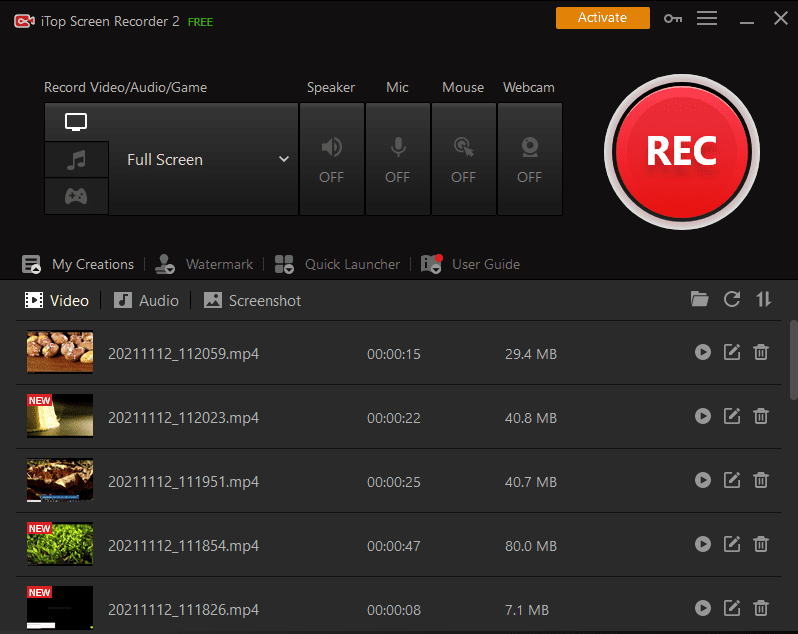Click the 00:00:08 duration value
This screenshot has height=634, width=798.
coord(394,610)
